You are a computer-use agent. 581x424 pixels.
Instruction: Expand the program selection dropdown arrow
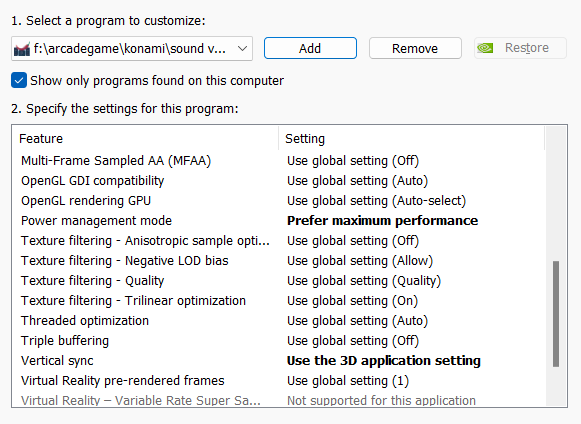242,49
